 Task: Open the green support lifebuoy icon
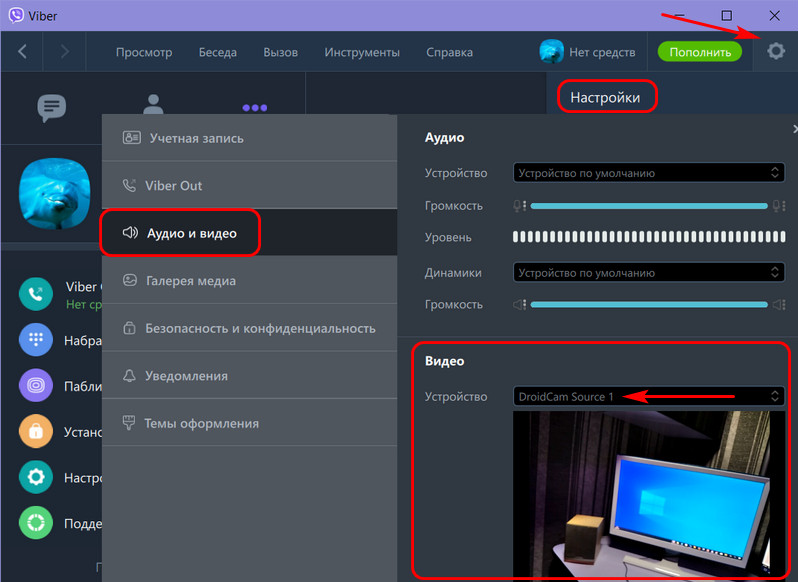point(36,522)
